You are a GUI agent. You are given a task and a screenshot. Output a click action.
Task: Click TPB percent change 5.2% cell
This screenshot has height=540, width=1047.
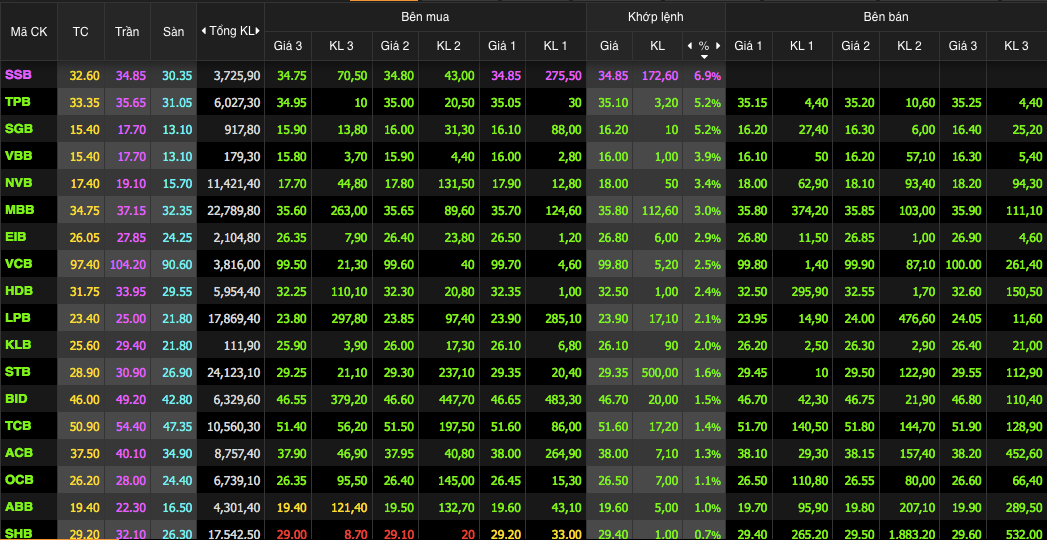pyautogui.click(x=706, y=102)
